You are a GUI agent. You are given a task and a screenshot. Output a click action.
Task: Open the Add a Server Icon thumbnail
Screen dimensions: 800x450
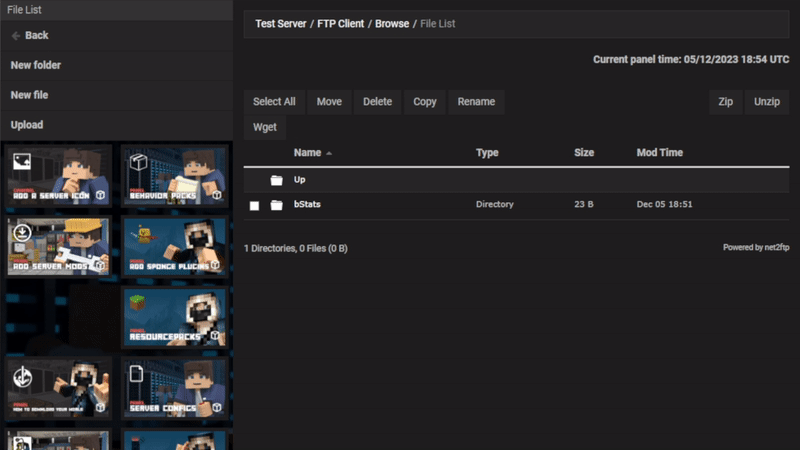(x=59, y=176)
